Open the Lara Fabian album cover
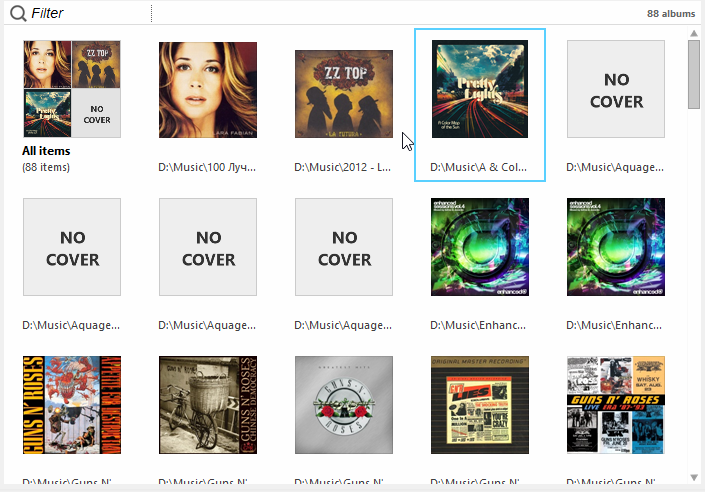The height and width of the screenshot is (492, 705). [x=208, y=89]
